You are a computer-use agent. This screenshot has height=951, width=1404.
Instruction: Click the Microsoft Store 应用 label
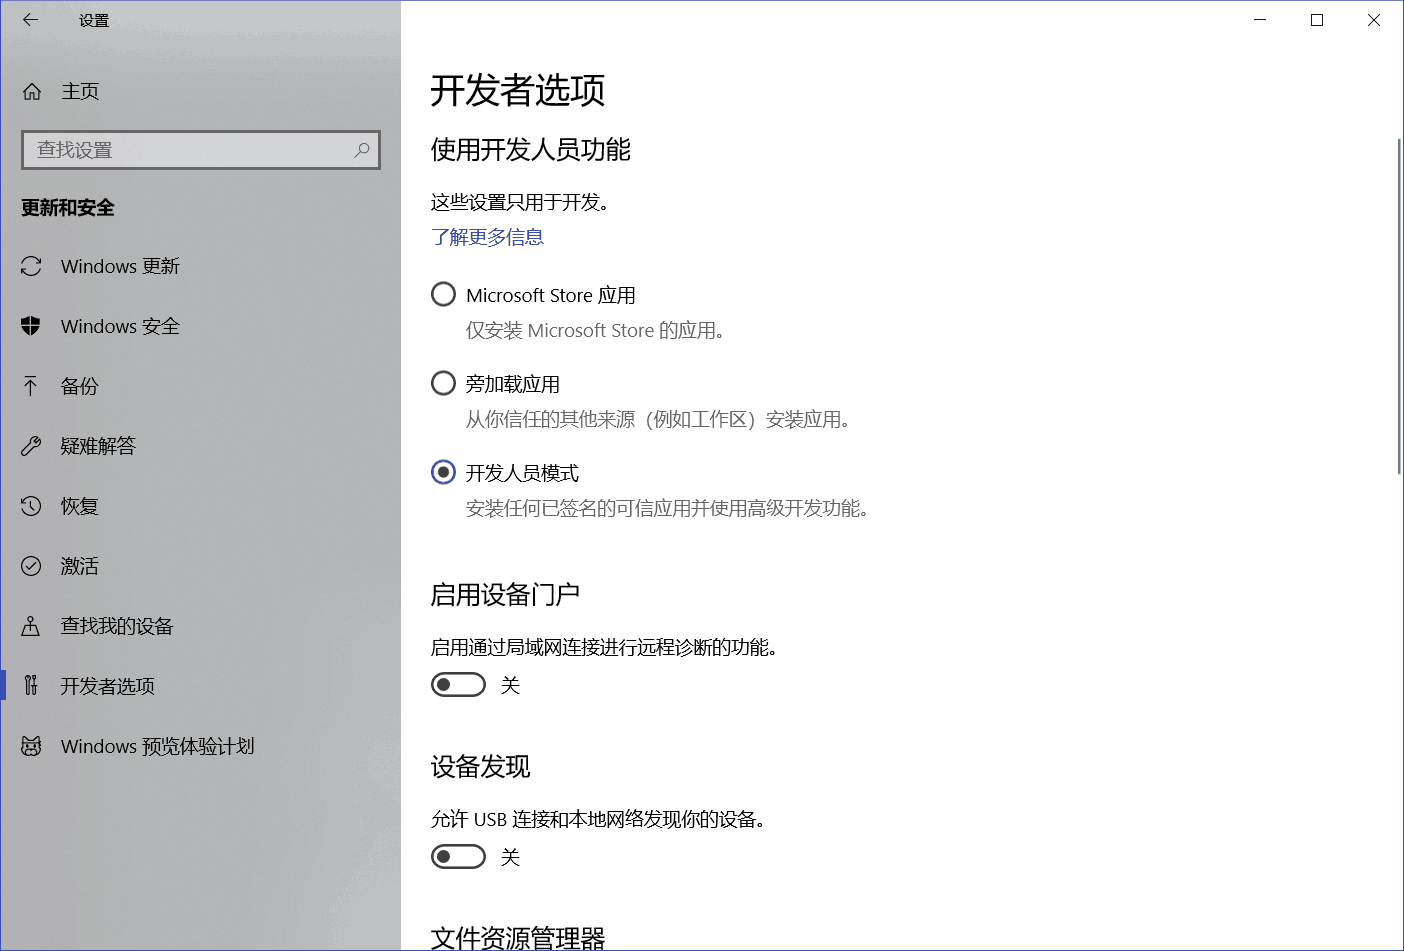tap(551, 295)
